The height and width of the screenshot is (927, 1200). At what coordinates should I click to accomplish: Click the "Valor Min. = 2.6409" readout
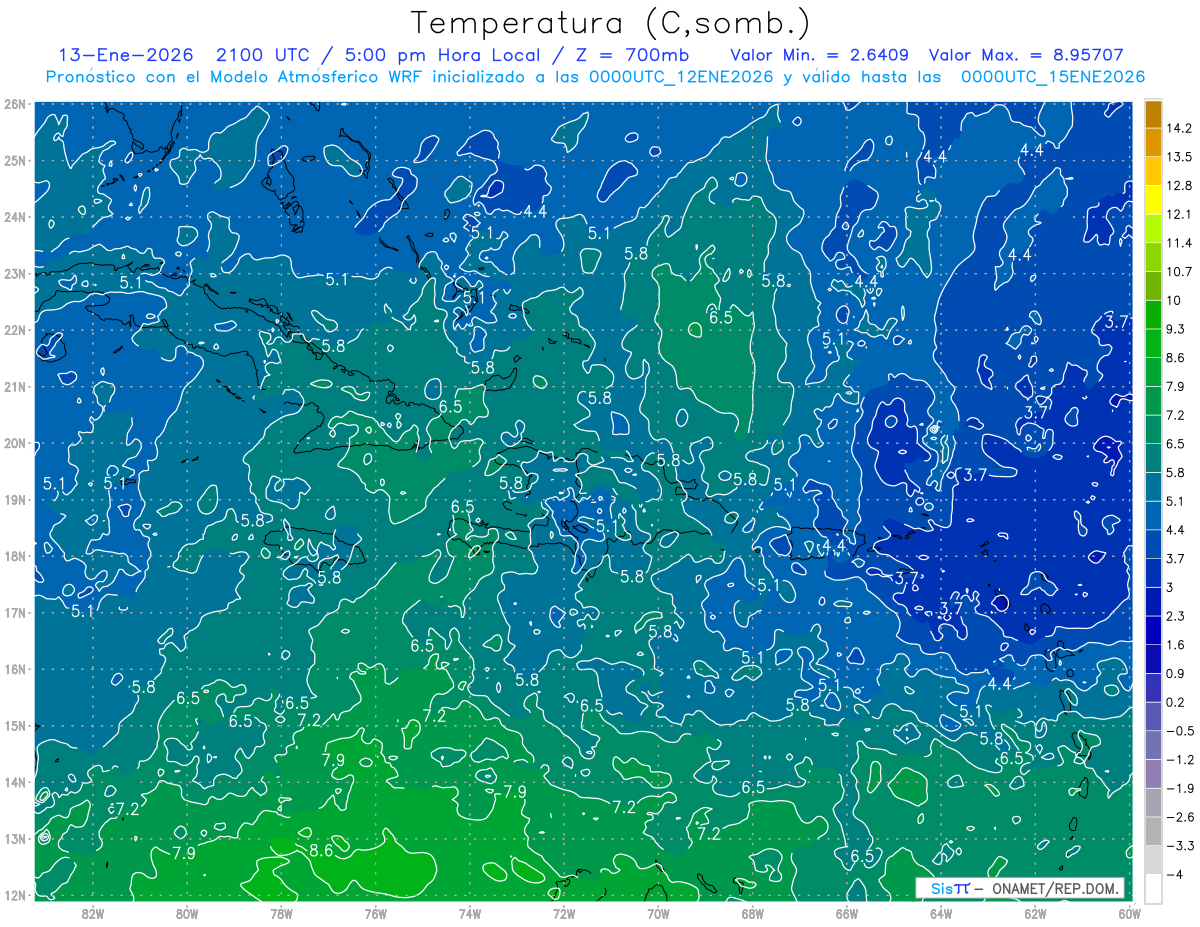821,55
